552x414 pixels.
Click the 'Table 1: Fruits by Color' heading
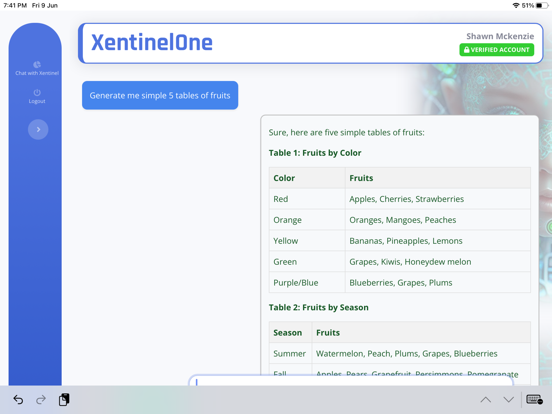(315, 153)
